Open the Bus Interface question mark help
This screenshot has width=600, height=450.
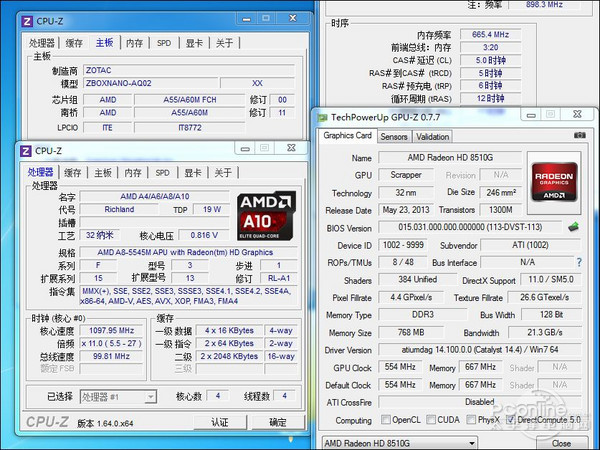579,262
